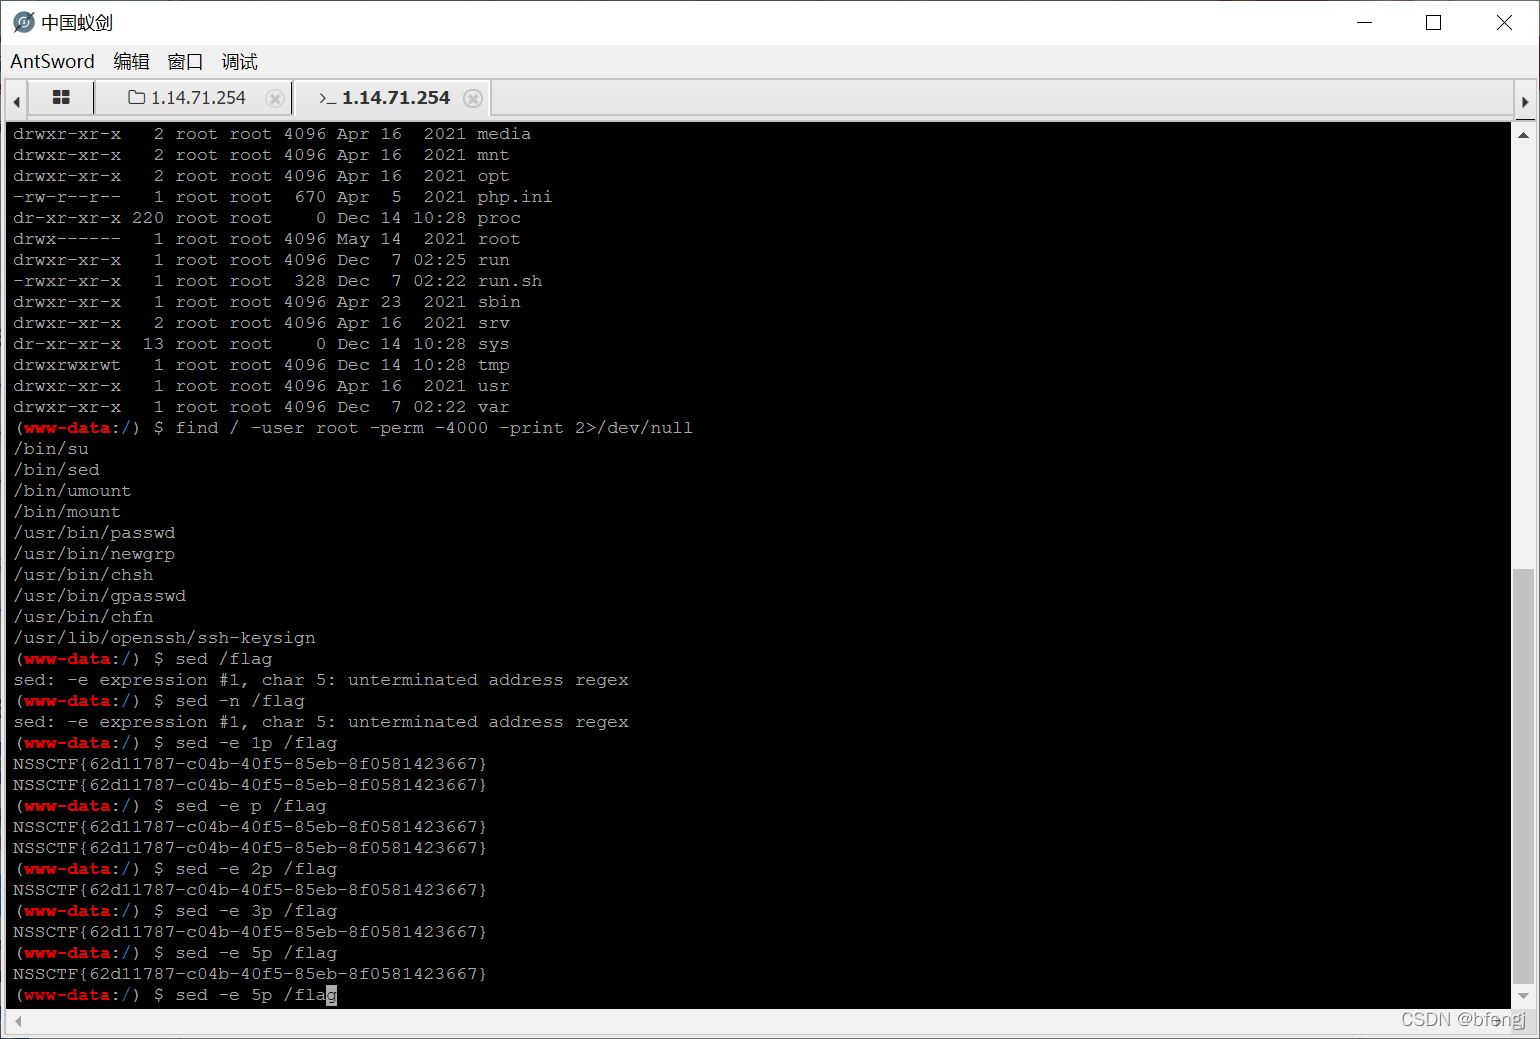Select the 1.14.71.254 terminal tab
The image size is (1540, 1039).
pyautogui.click(x=391, y=98)
